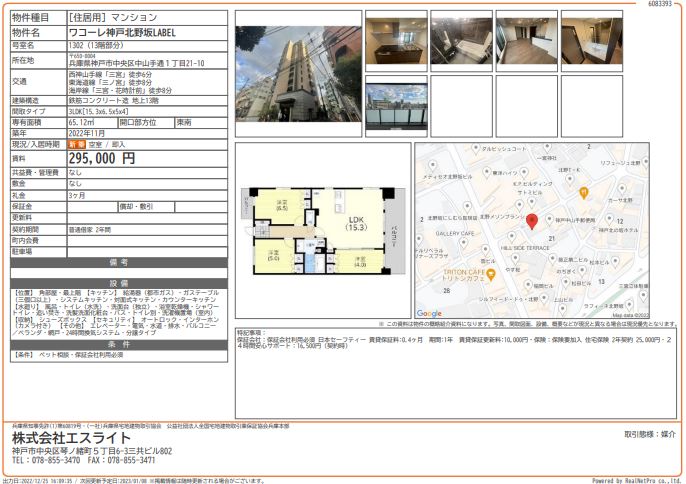Viewport: 686px width, 484px height.
Task: Click the LDK (15.3) room on floor plan
Action: coord(356,224)
